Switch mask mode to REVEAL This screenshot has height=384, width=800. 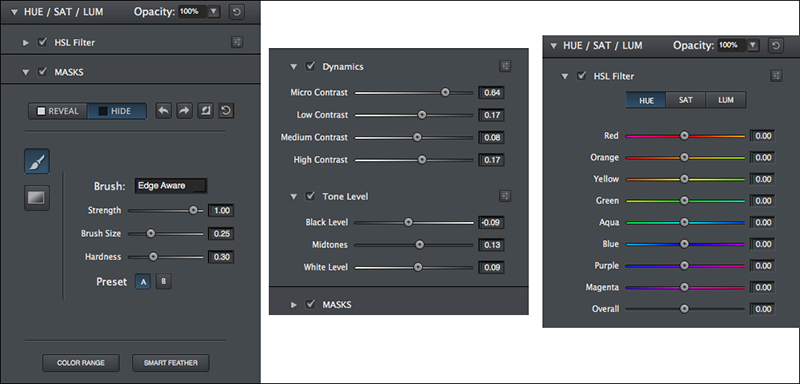pyautogui.click(x=58, y=111)
